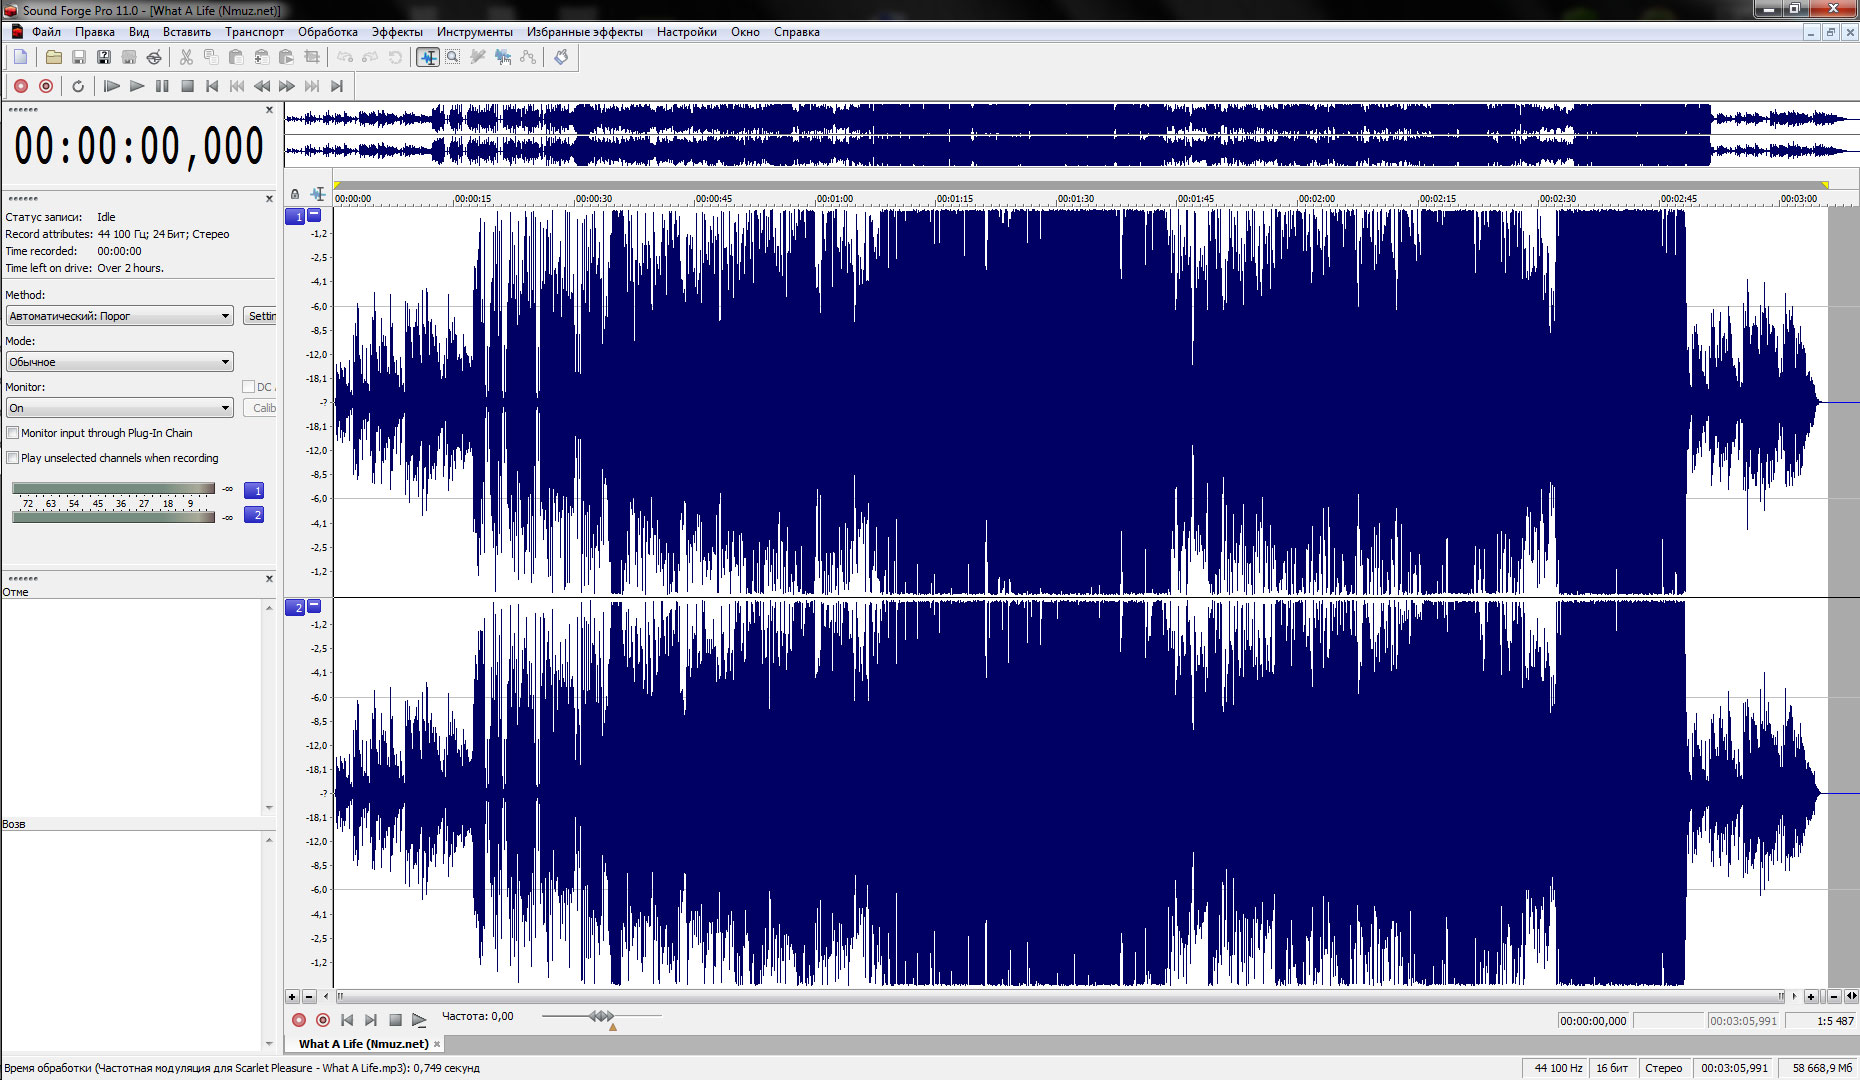This screenshot has width=1860, height=1080.
Task: Toggle channel 1 button in waveform view
Action: click(x=295, y=216)
